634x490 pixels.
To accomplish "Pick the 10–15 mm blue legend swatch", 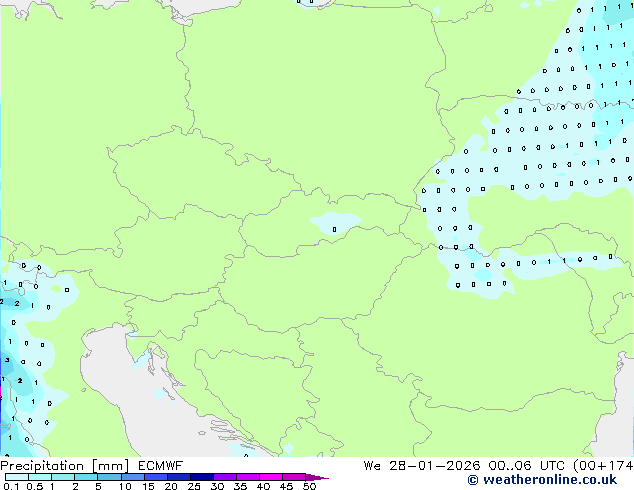I will point(133,477).
